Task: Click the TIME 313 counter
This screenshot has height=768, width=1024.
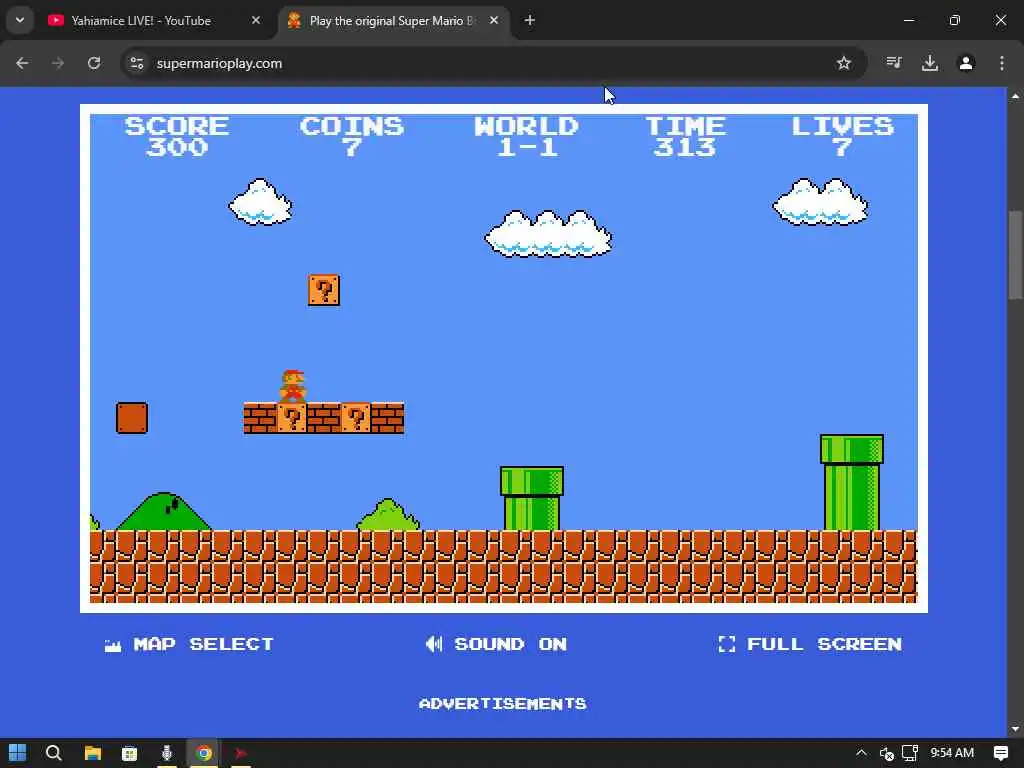Action: [x=685, y=136]
